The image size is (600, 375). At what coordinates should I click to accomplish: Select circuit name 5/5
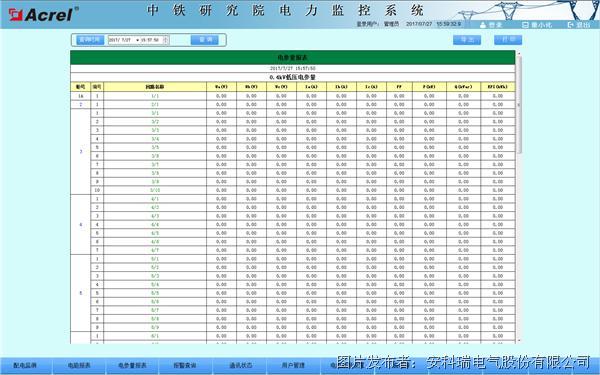coord(155,293)
